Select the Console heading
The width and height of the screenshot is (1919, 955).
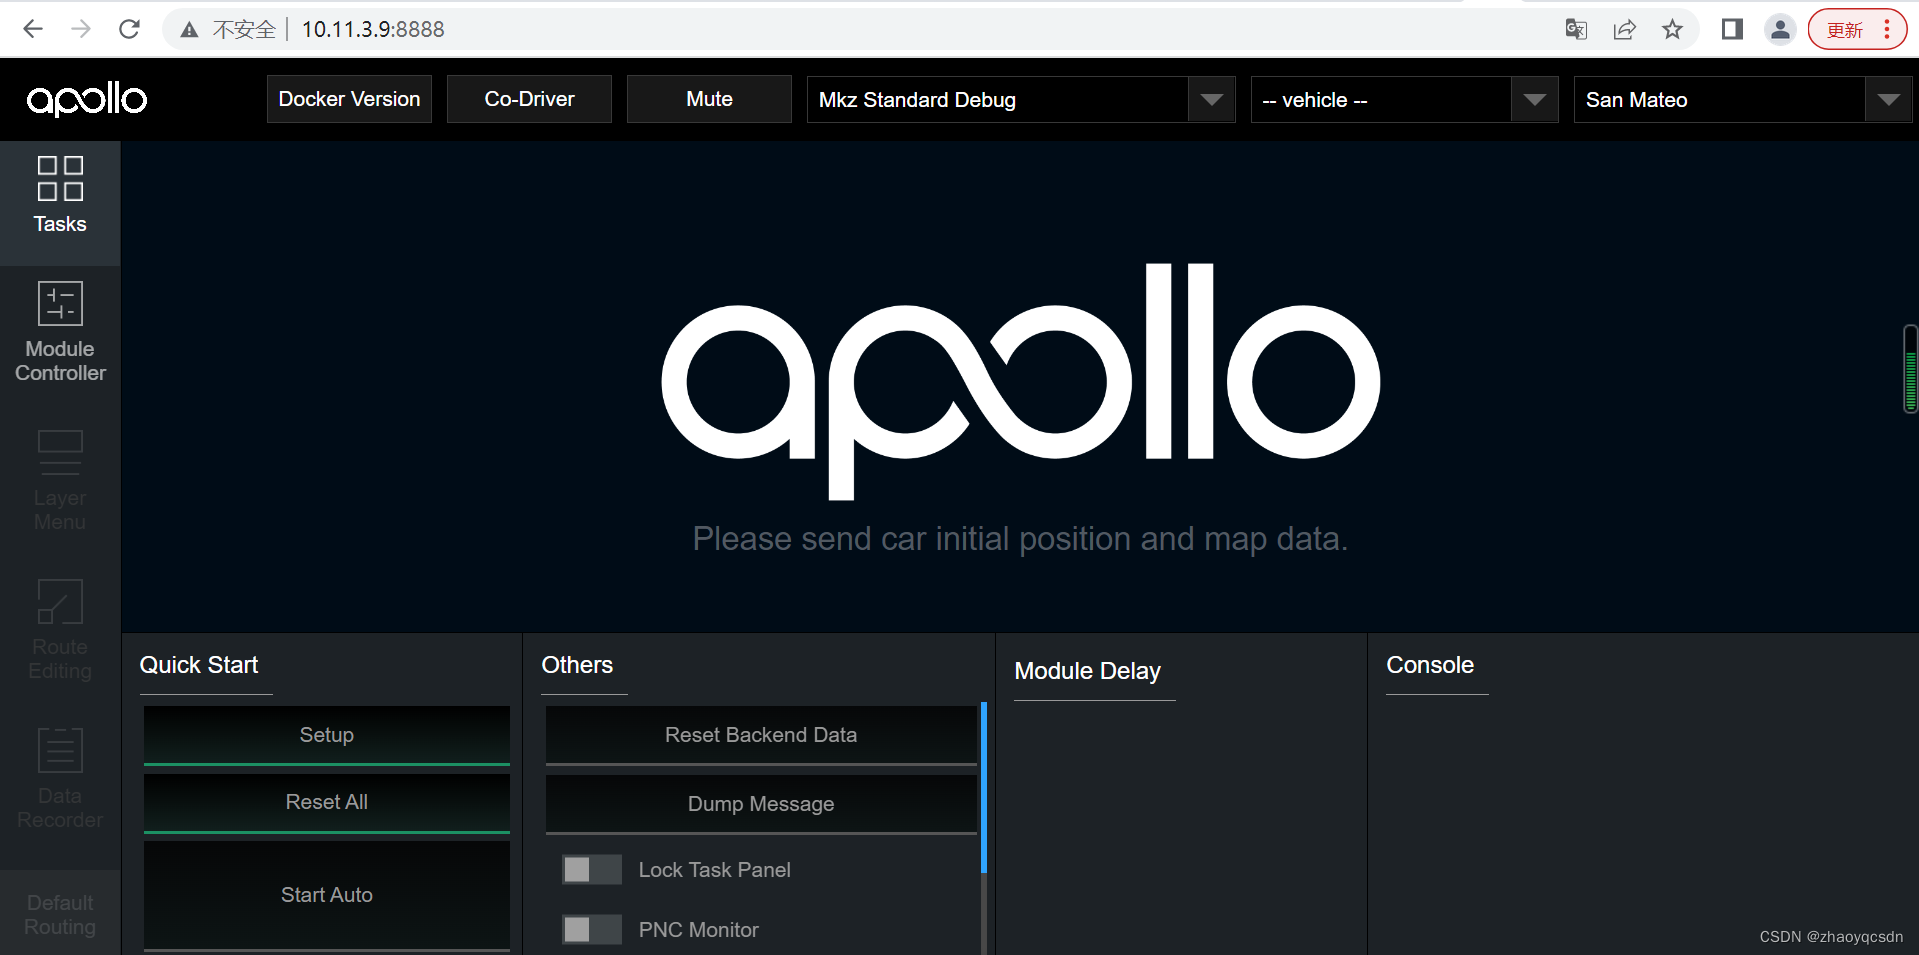(1430, 665)
